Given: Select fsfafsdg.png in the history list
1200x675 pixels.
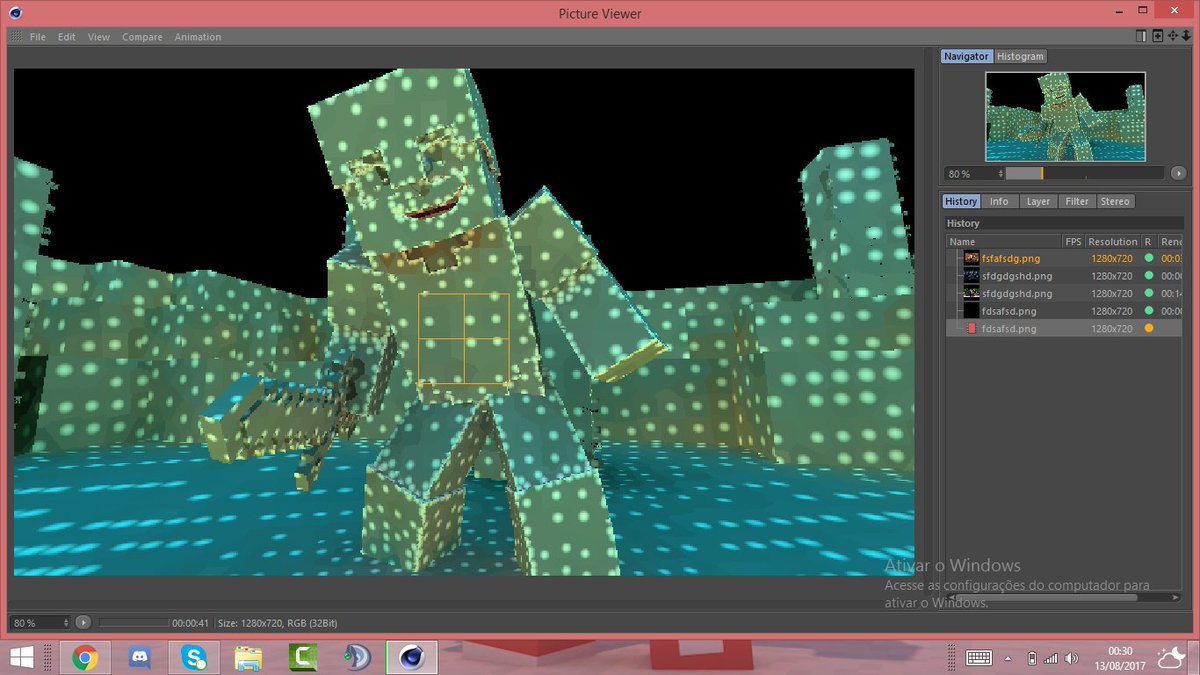Looking at the screenshot, I should pos(1010,258).
